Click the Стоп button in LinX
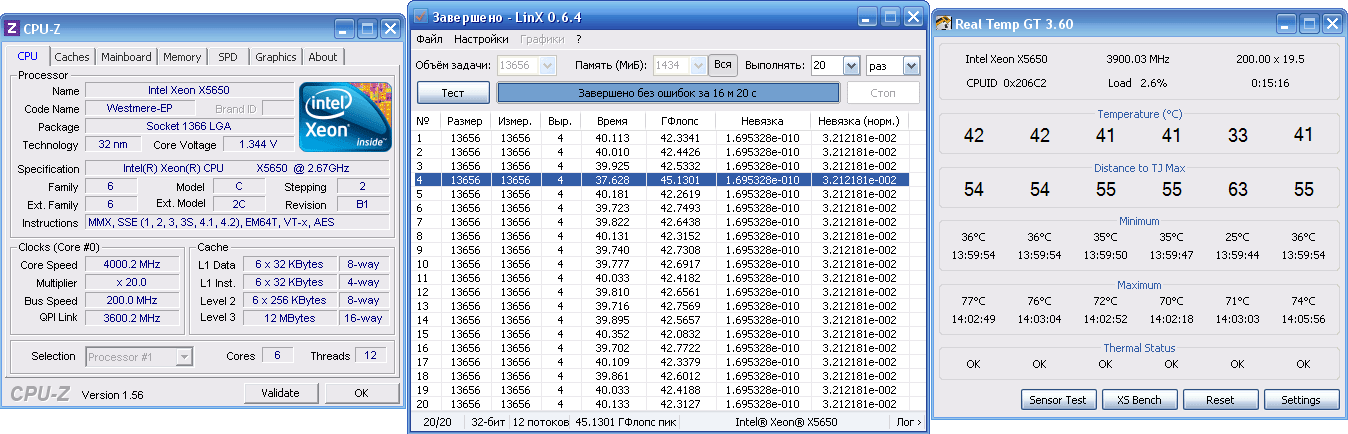This screenshot has width=1348, height=434. [x=883, y=93]
